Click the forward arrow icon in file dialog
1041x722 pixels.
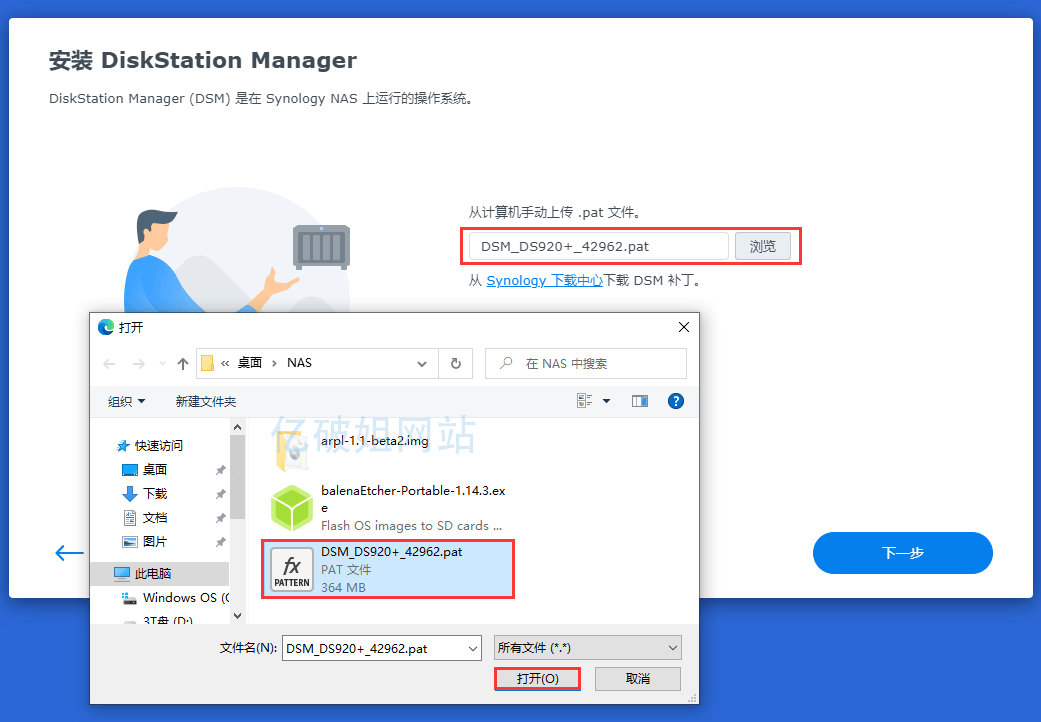pos(139,364)
